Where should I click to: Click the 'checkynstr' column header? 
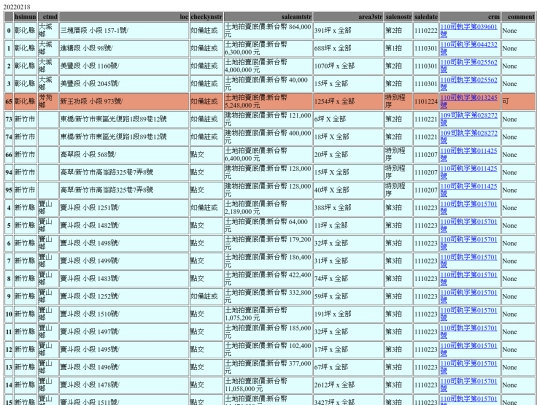[206, 17]
